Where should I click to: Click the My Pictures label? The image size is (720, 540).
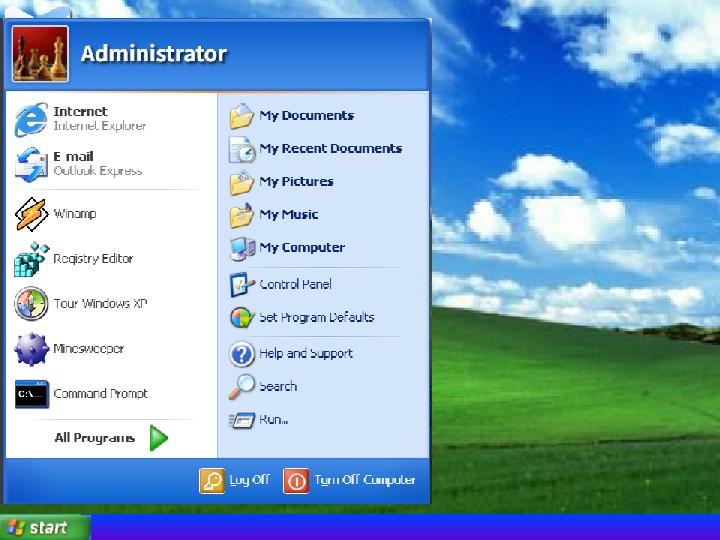(x=296, y=182)
